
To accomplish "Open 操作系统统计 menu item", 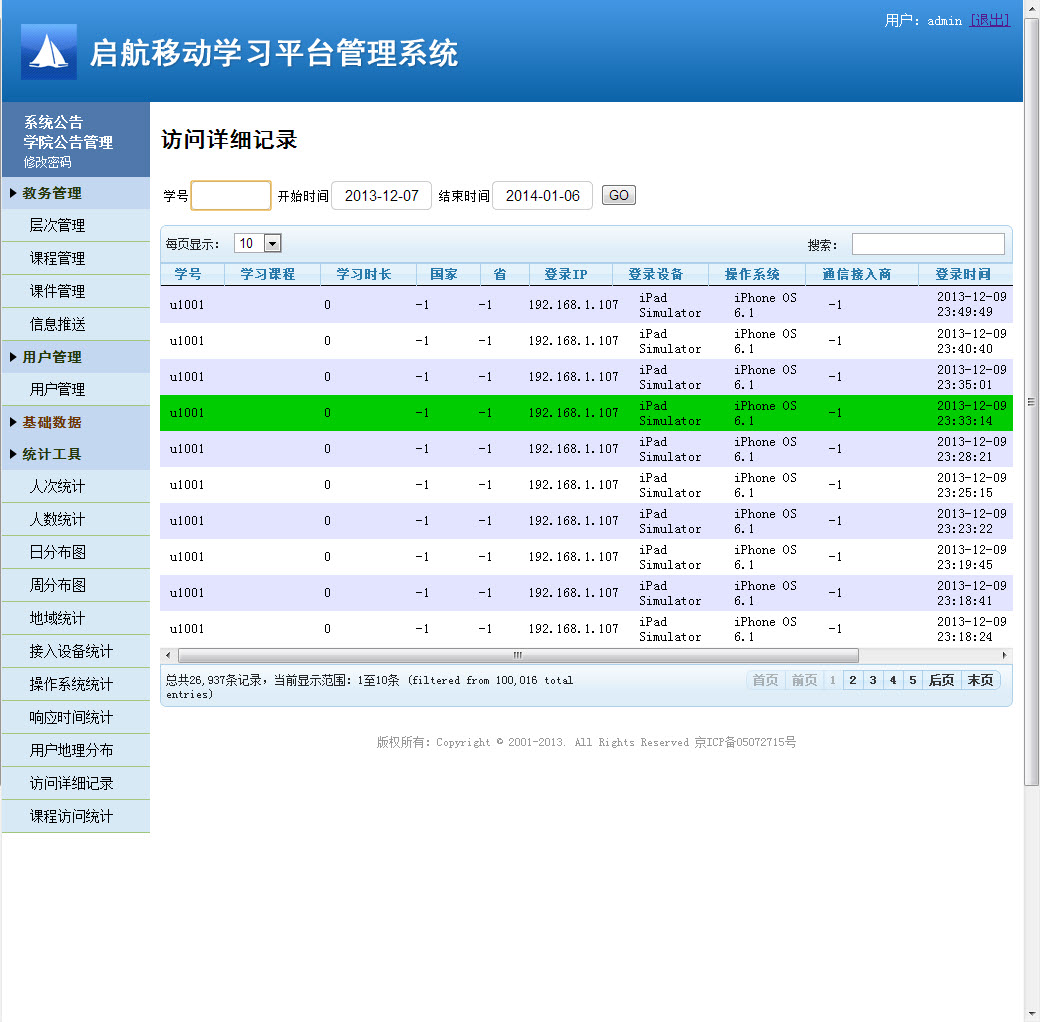I will (76, 684).
